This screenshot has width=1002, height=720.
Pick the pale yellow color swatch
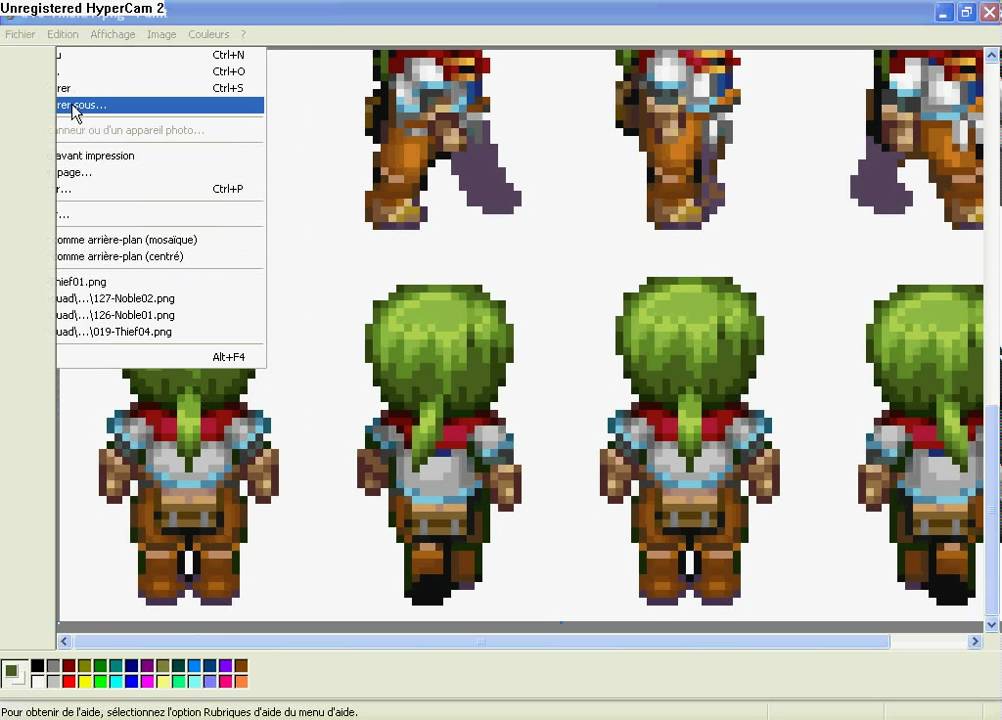click(x=163, y=682)
